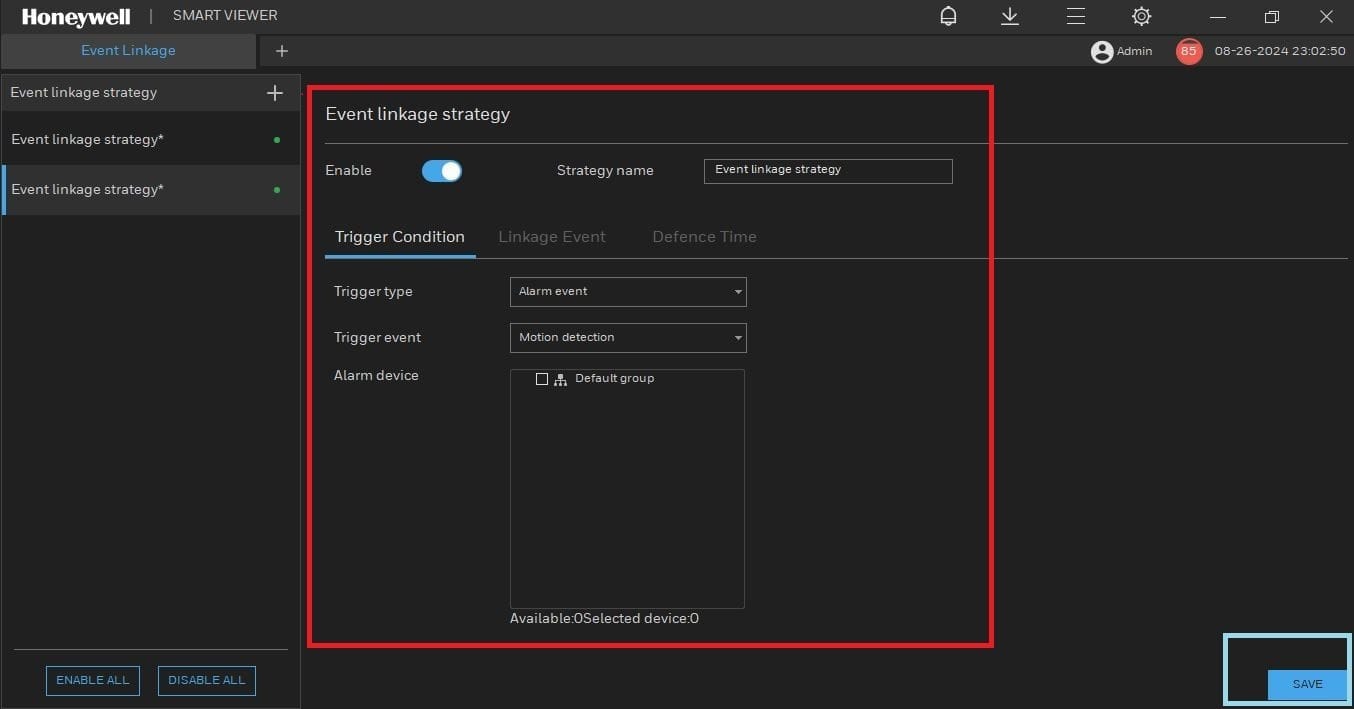Switch to the Linkage Event tab
This screenshot has width=1354, height=709.
[x=552, y=237]
